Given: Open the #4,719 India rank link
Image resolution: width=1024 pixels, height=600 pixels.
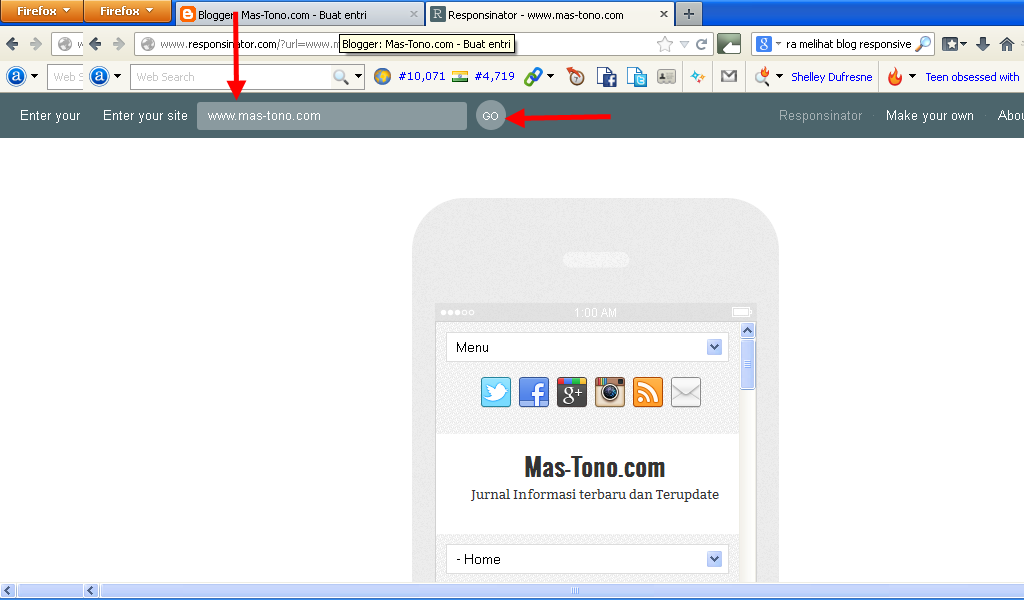Looking at the screenshot, I should [494, 76].
